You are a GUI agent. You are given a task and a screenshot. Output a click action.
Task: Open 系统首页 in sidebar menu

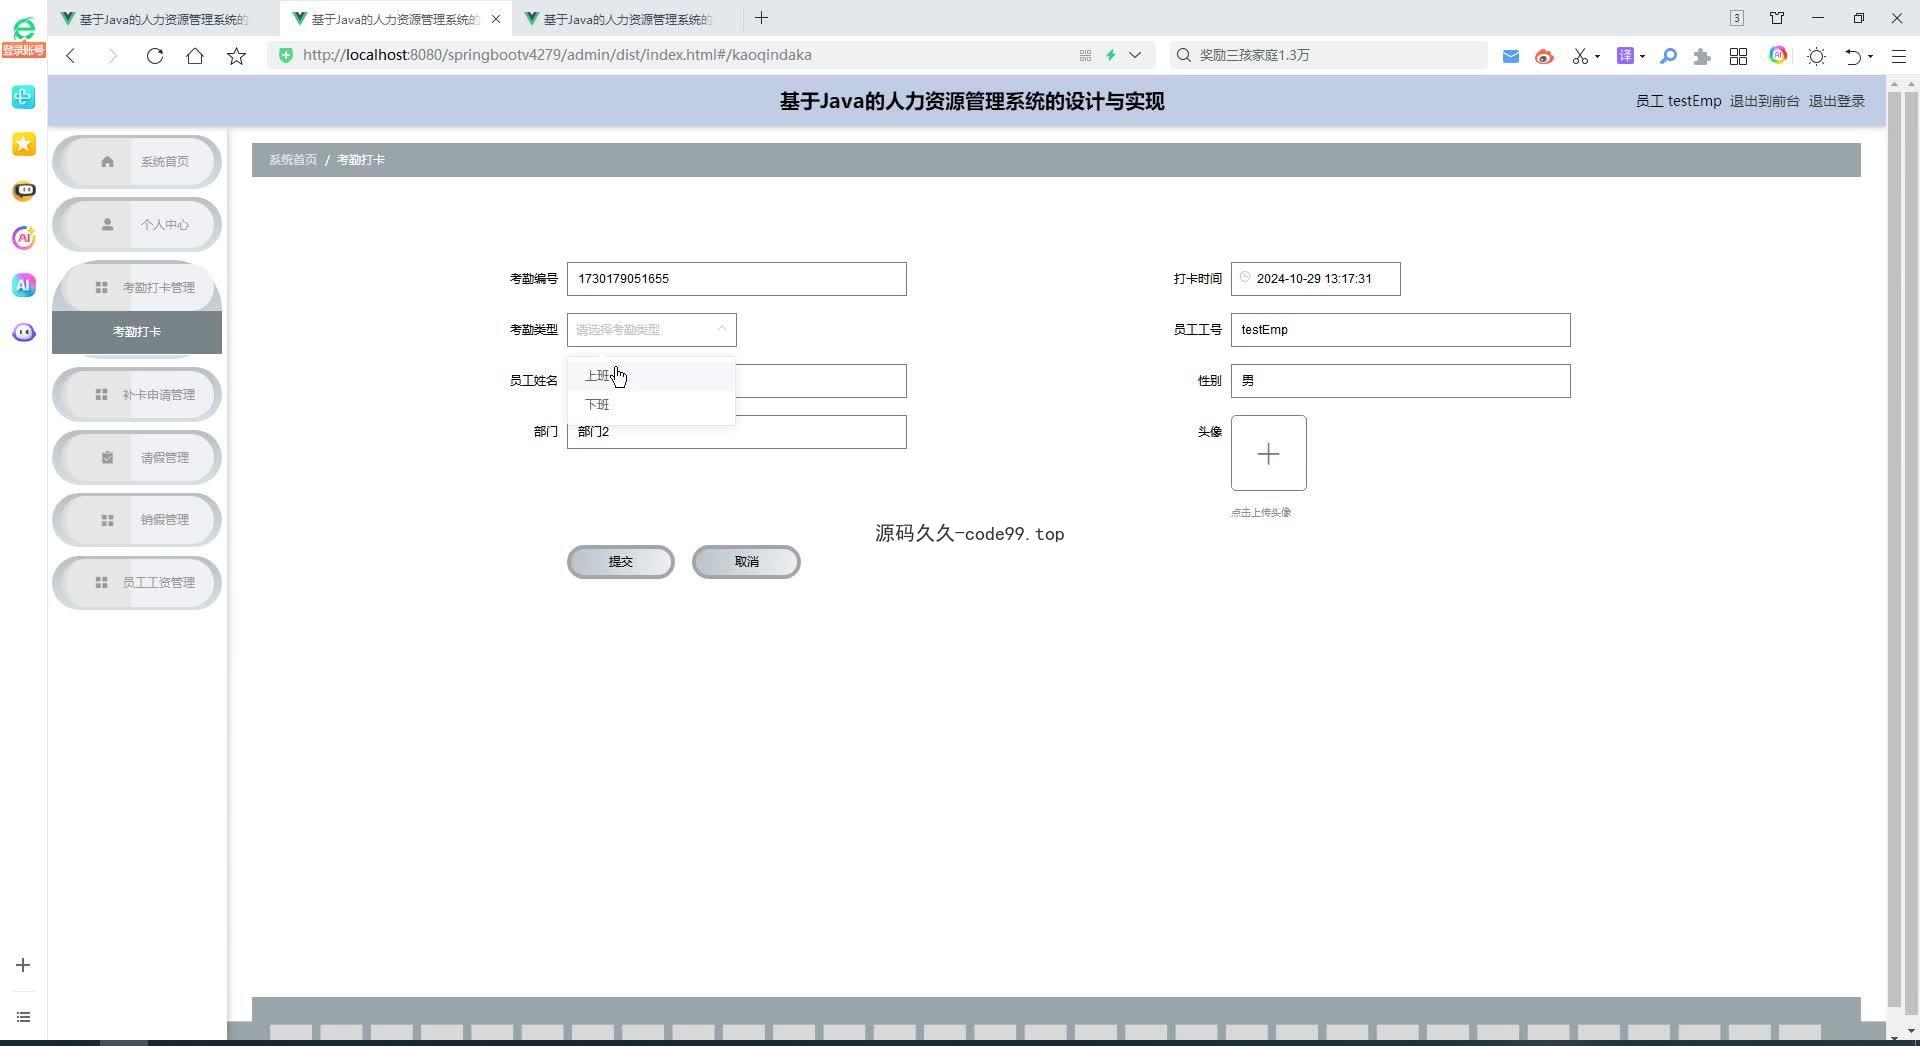tap(137, 162)
